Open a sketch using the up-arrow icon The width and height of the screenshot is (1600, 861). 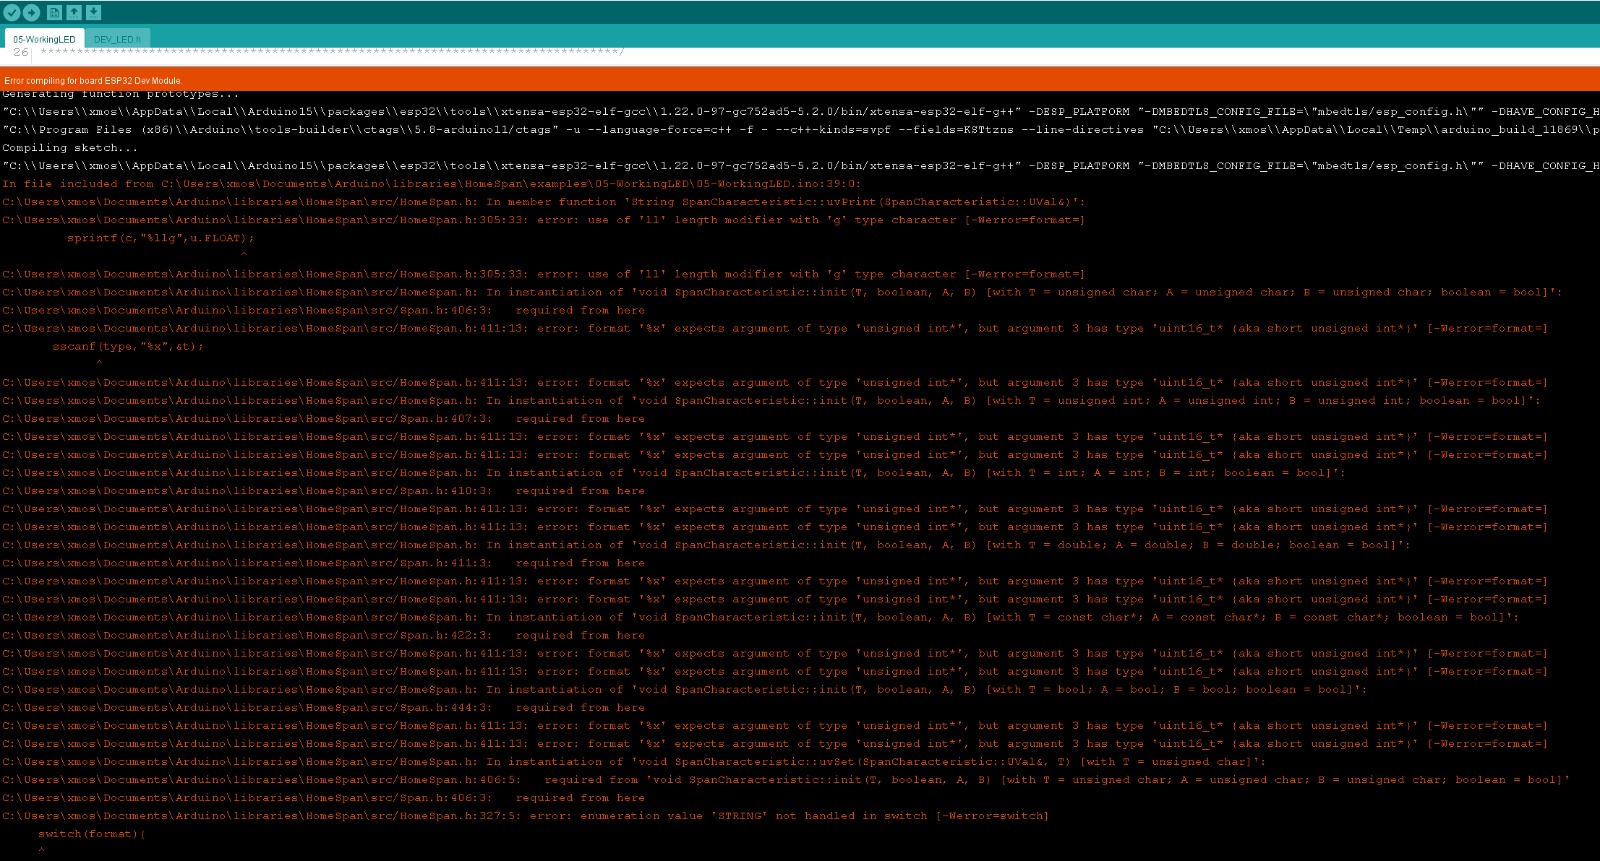(74, 12)
